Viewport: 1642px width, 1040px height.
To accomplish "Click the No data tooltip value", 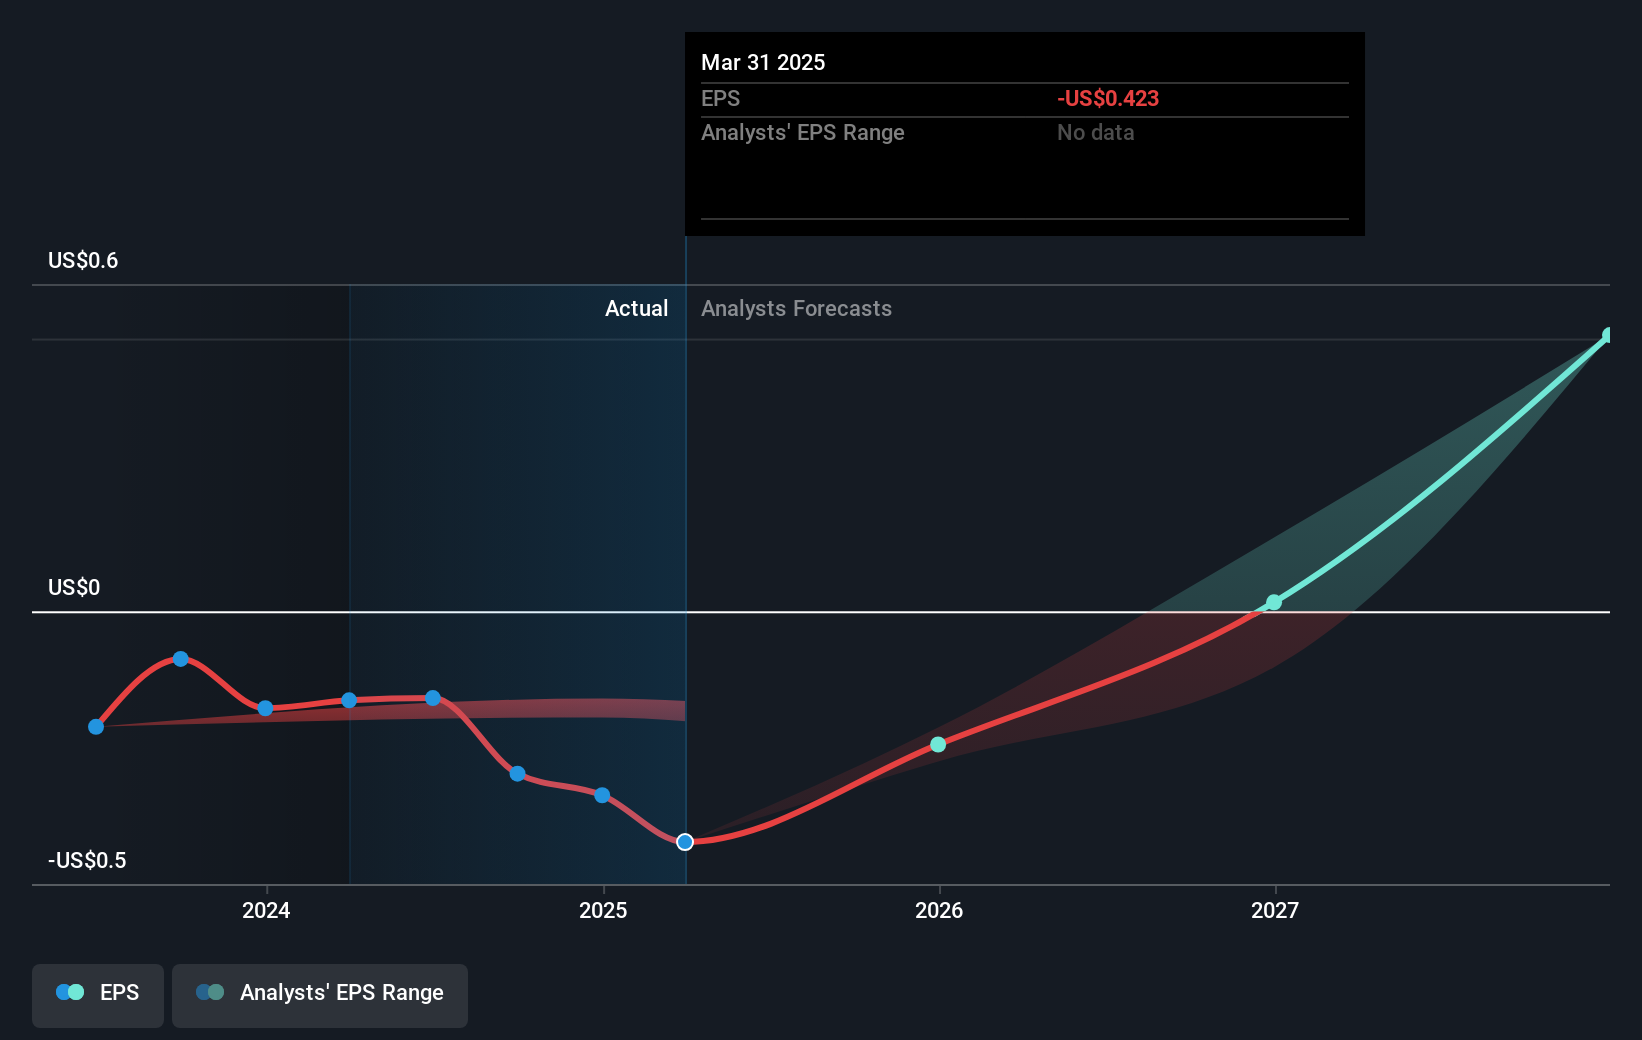I will point(1095,133).
